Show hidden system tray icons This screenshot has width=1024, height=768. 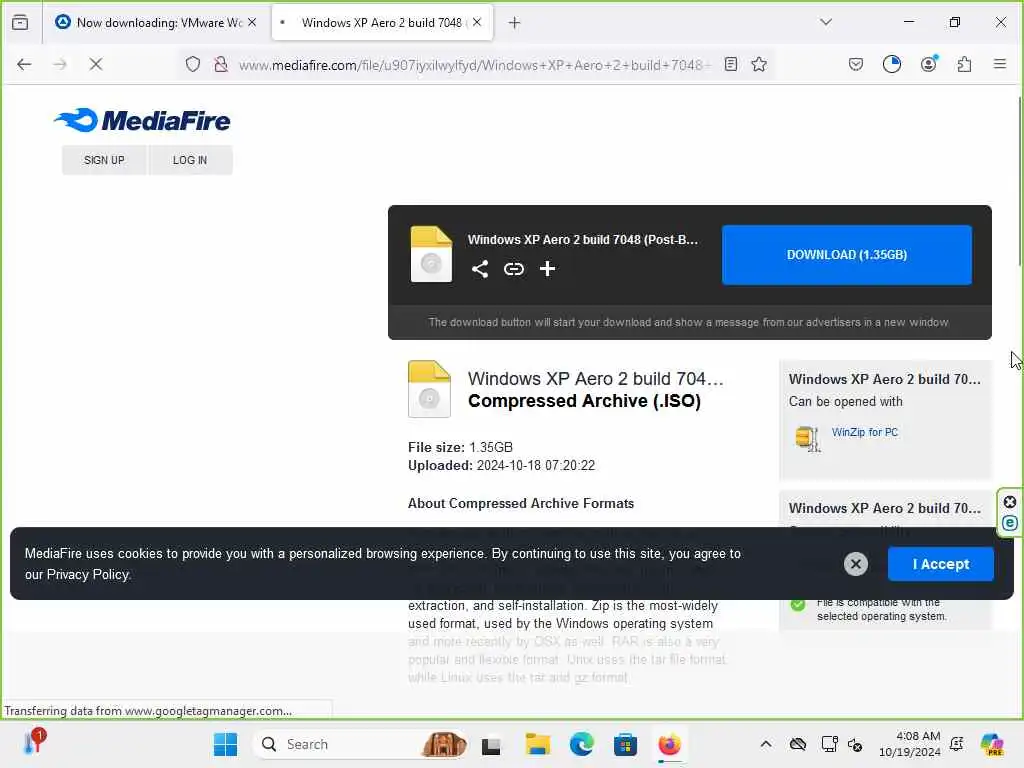766,744
